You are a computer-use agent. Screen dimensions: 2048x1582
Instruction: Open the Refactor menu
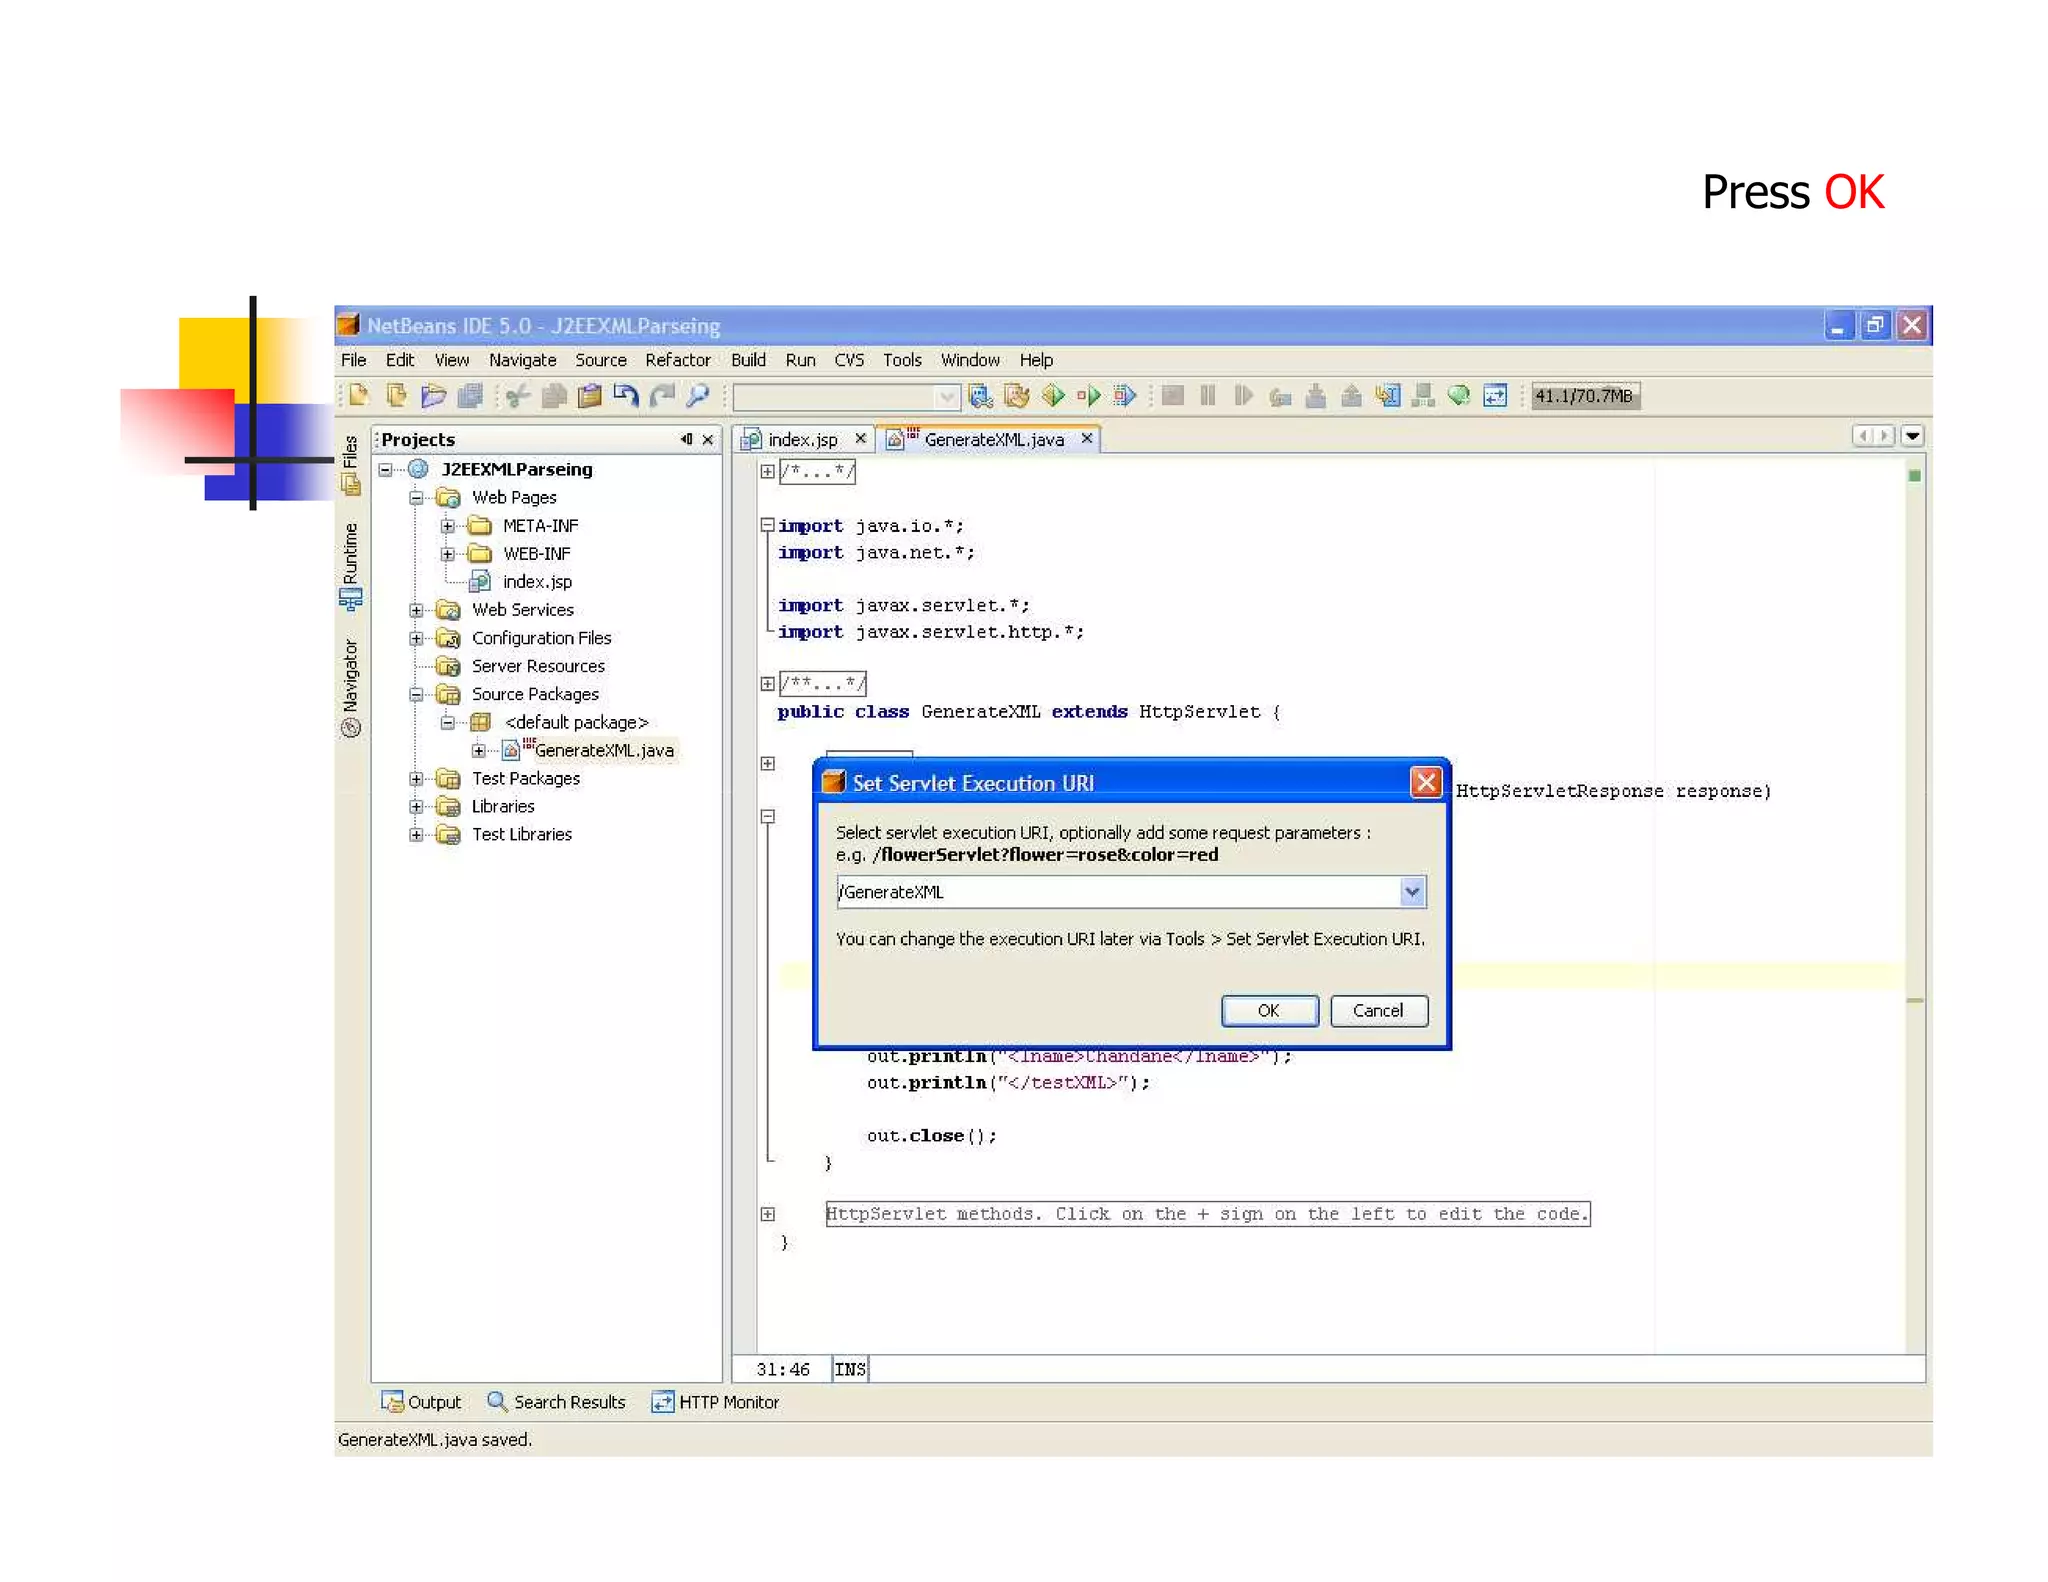678,360
